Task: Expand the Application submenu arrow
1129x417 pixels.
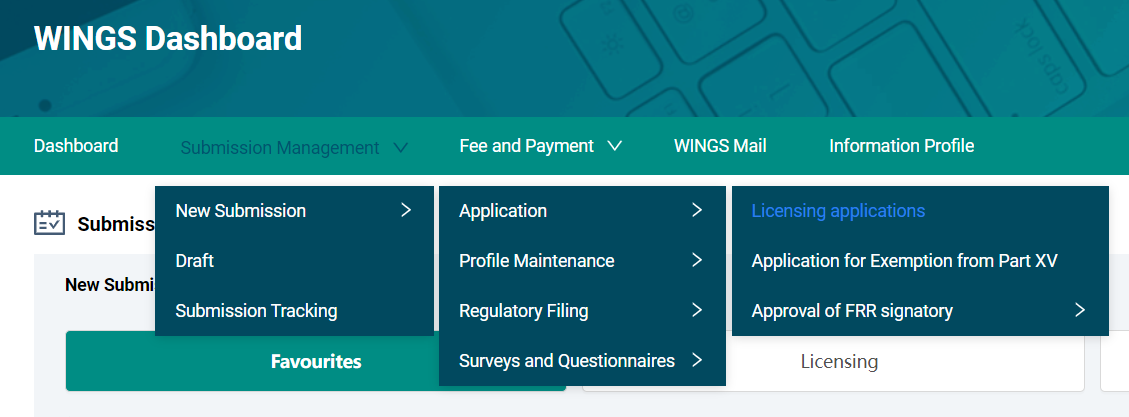Action: [697, 210]
